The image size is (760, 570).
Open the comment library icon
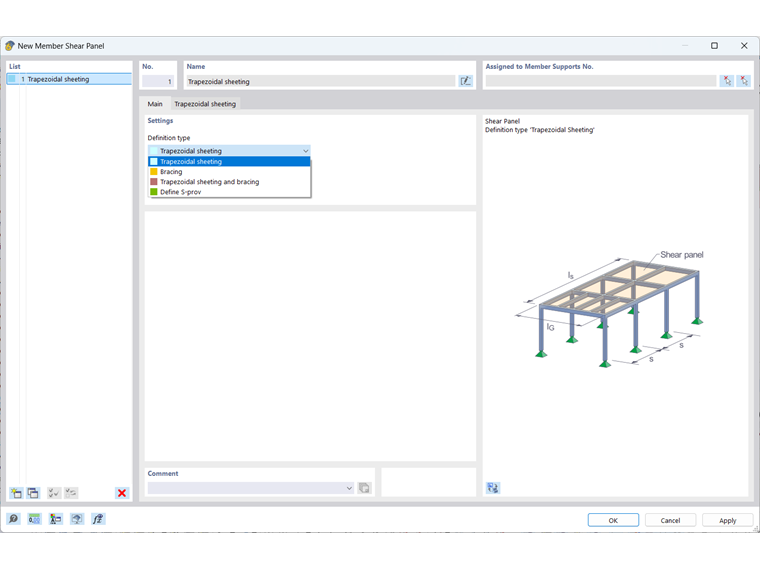[364, 488]
